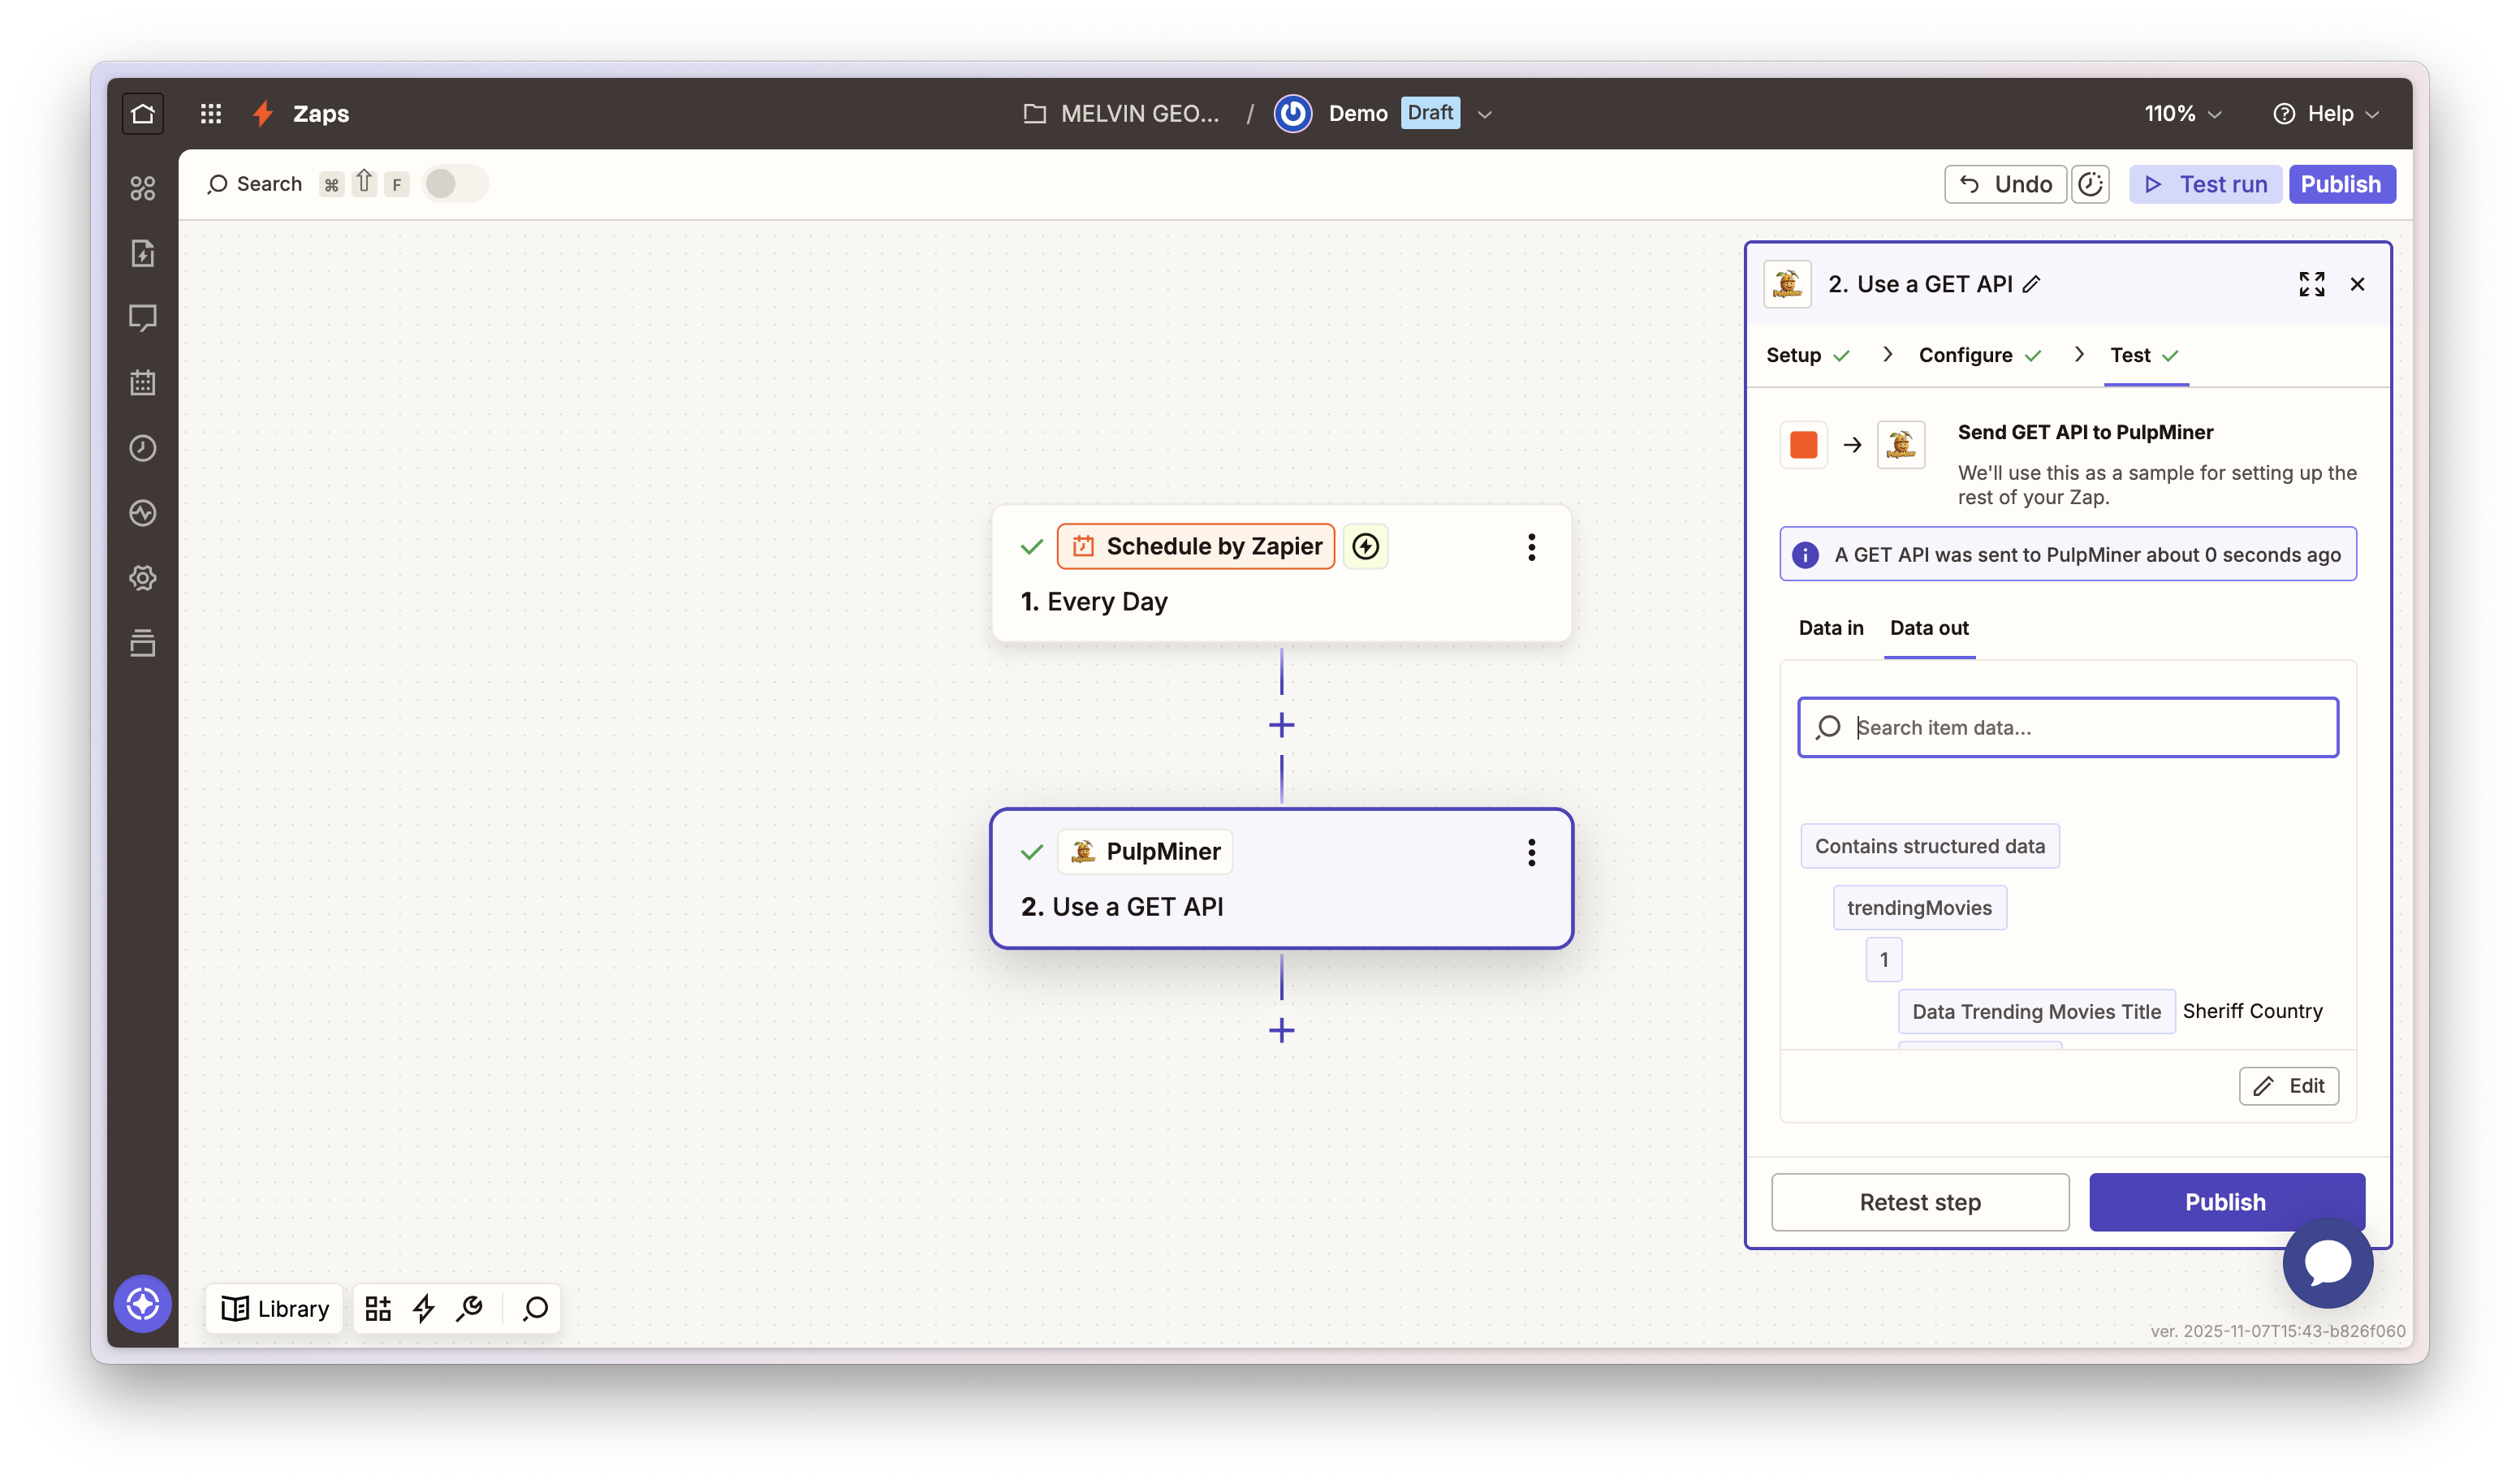Select the trendingMovies structured data pill
This screenshot has height=1484, width=2520.
(1919, 907)
